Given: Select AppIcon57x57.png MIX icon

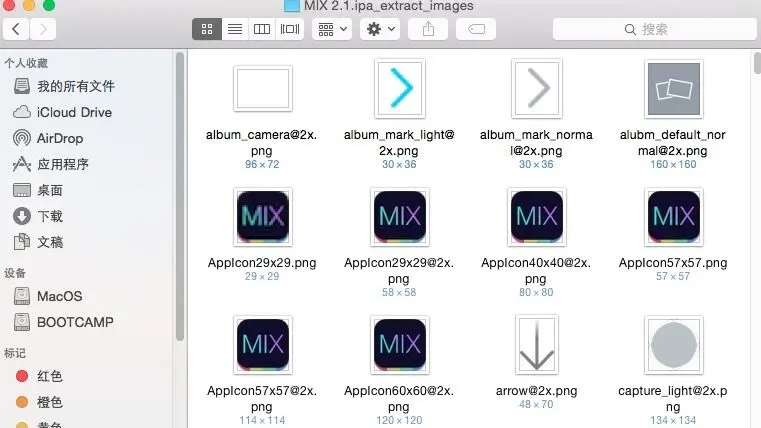Looking at the screenshot, I should pyautogui.click(x=674, y=216).
